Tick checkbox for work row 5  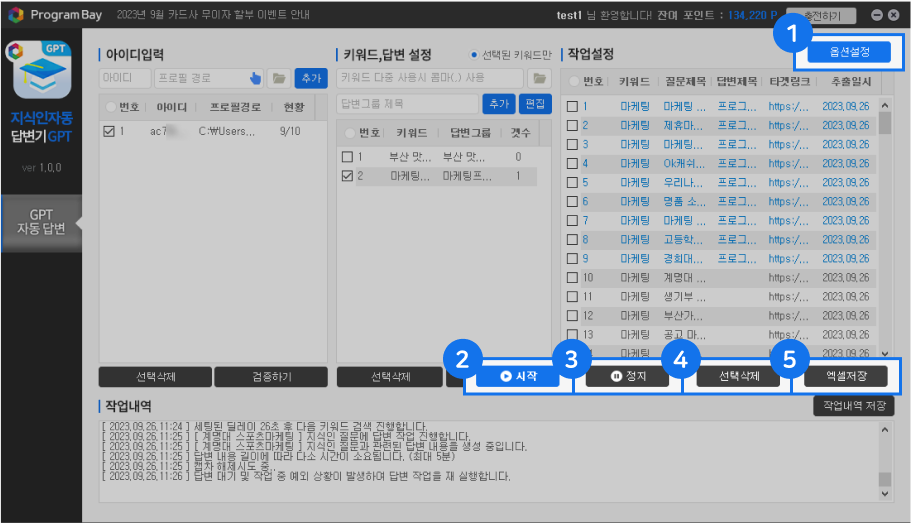[572, 183]
